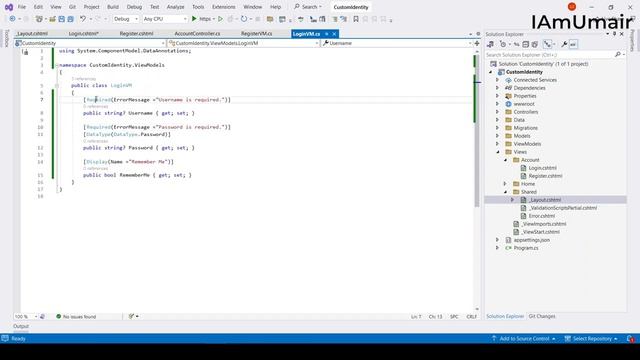Open the Analyze menu
The width and height of the screenshot is (640, 360).
(176, 7)
